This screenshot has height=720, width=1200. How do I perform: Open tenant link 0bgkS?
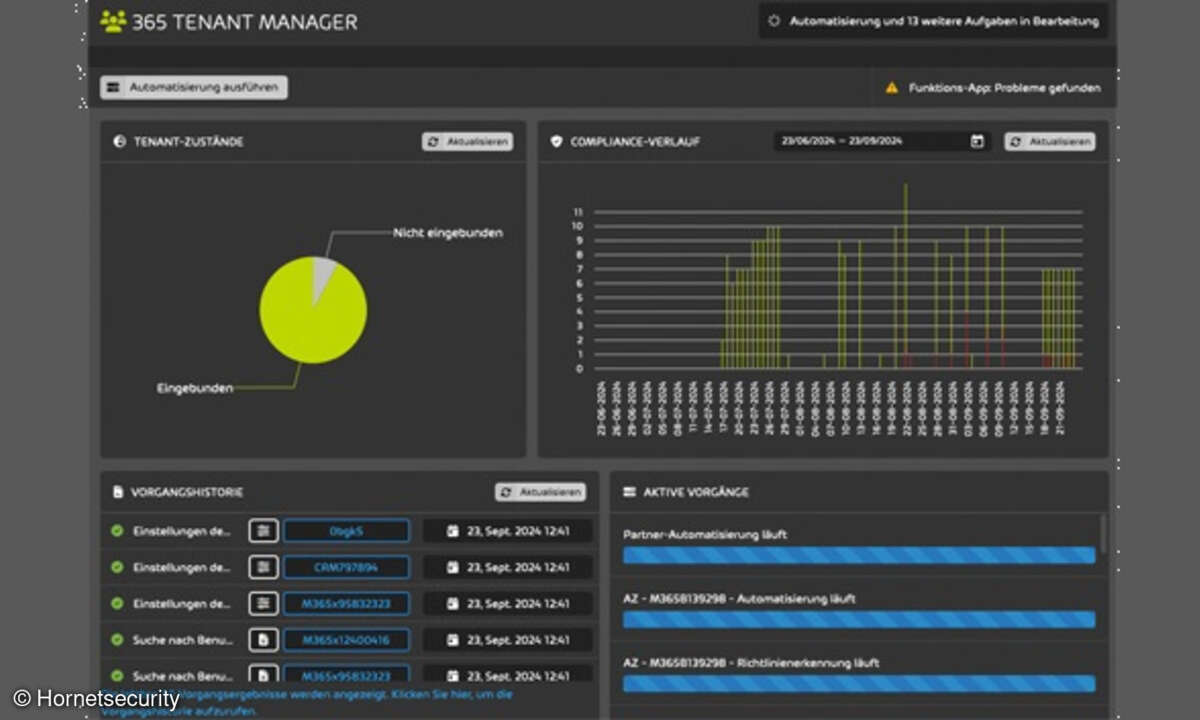pos(346,531)
